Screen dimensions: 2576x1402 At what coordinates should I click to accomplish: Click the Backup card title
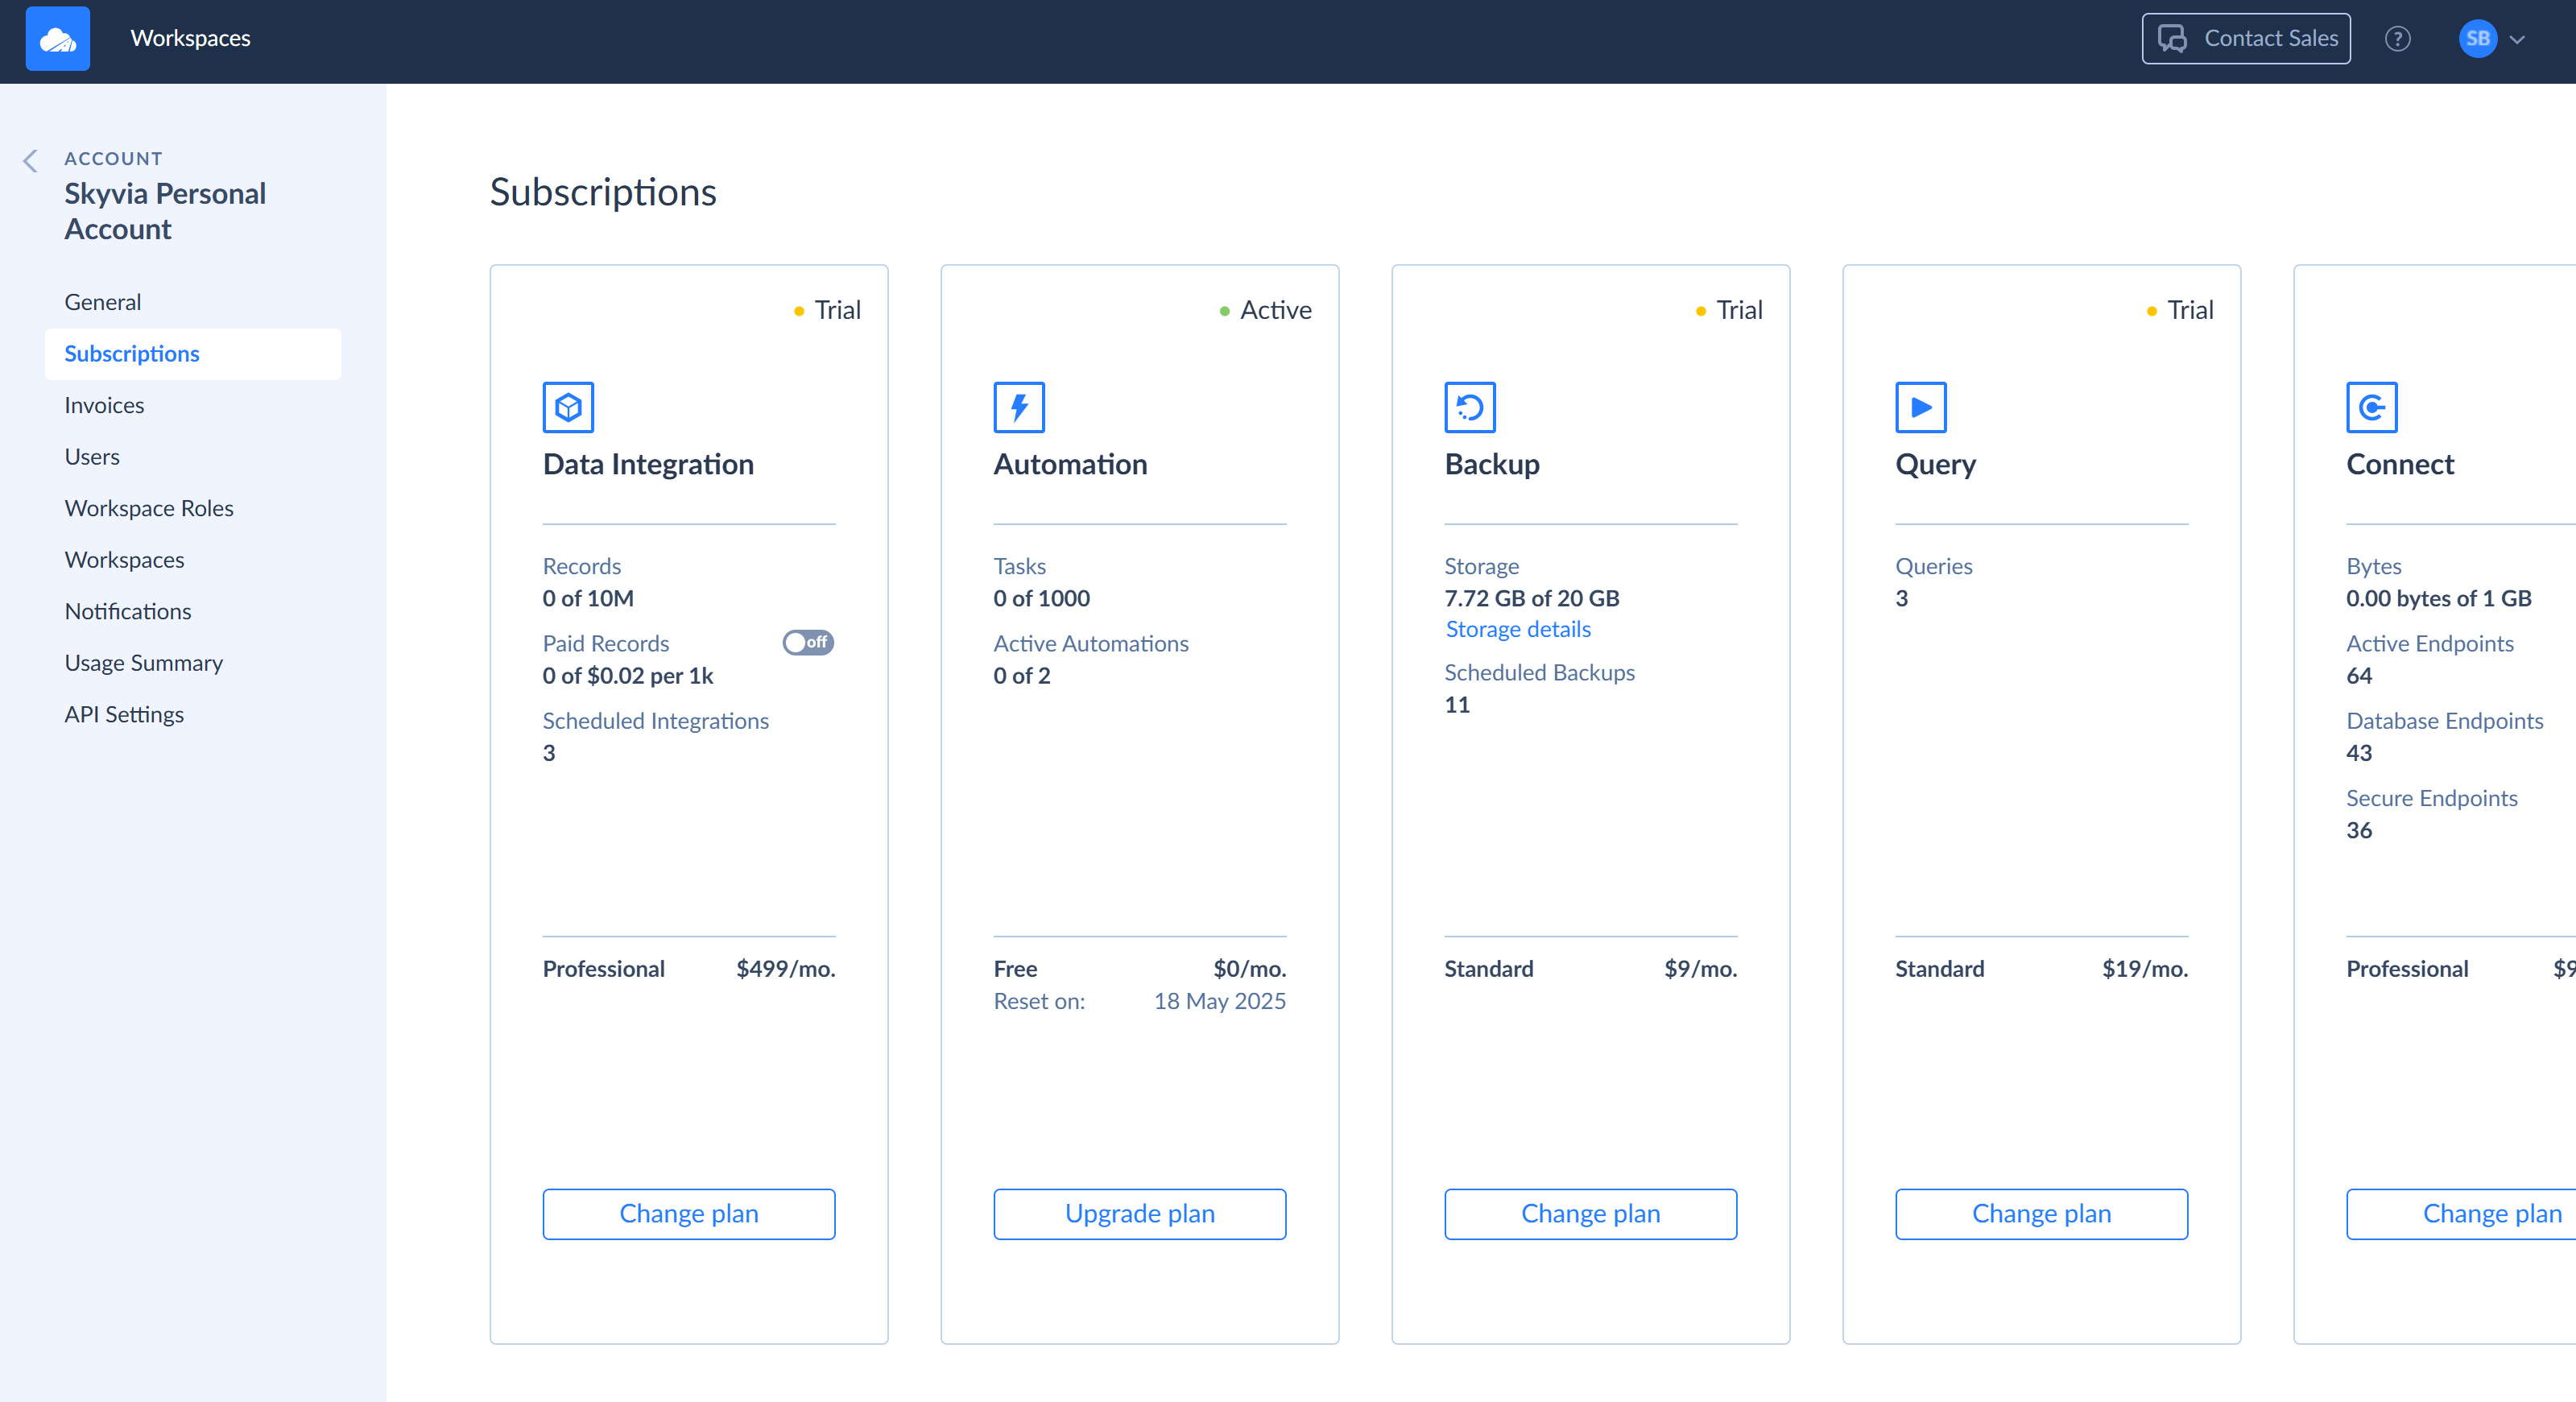(1492, 464)
